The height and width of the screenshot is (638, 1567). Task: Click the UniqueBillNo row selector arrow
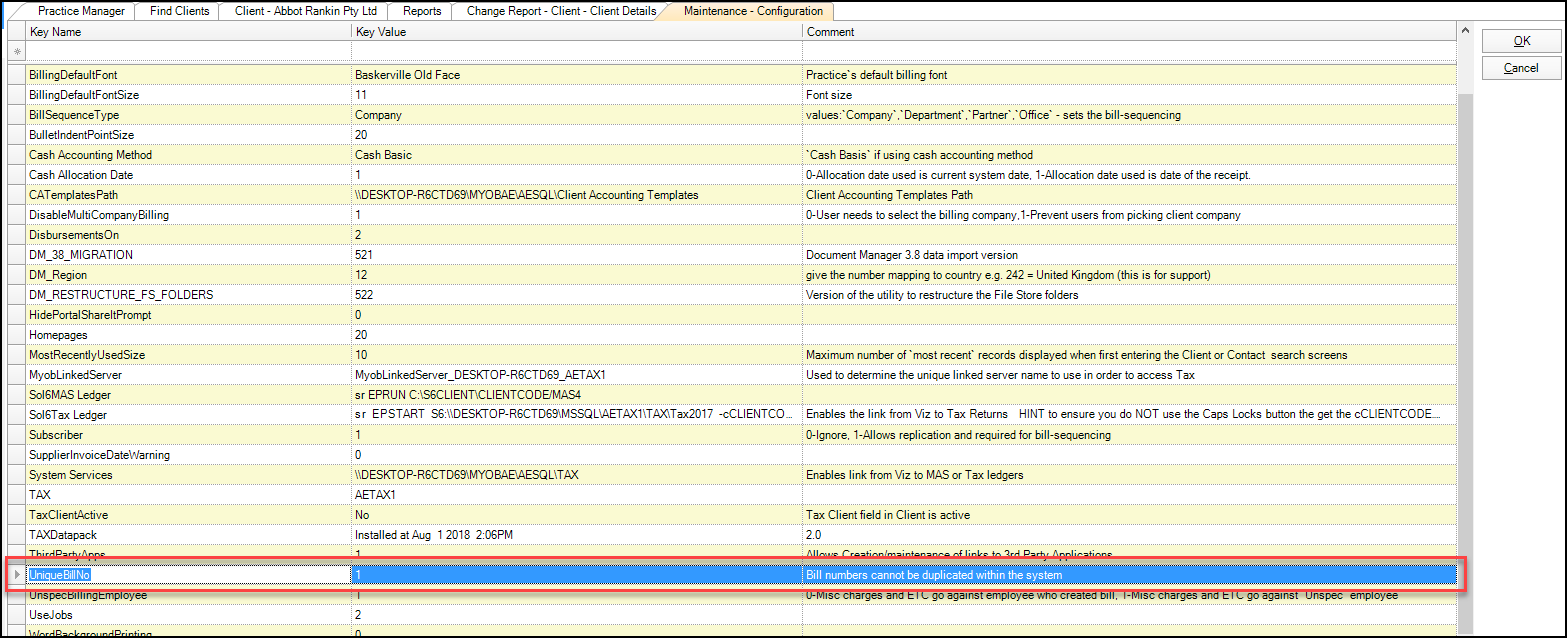click(15, 575)
